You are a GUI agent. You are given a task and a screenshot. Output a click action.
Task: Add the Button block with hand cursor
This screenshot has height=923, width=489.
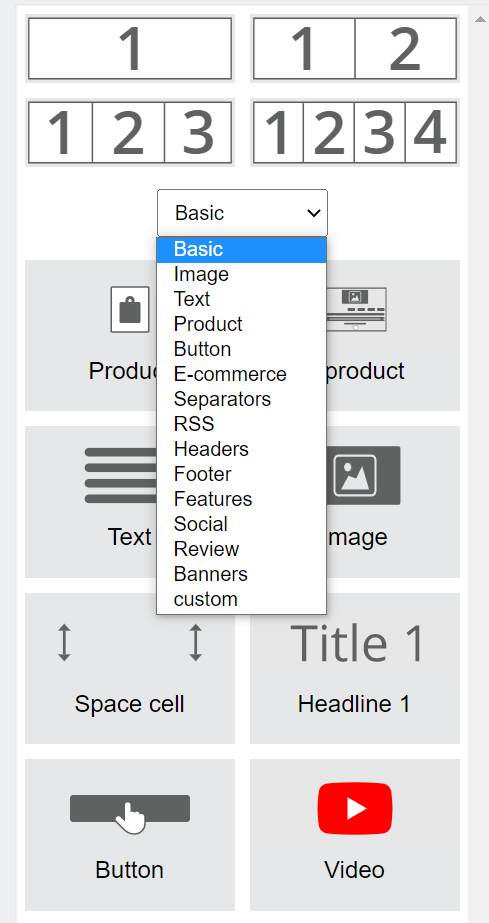[129, 835]
